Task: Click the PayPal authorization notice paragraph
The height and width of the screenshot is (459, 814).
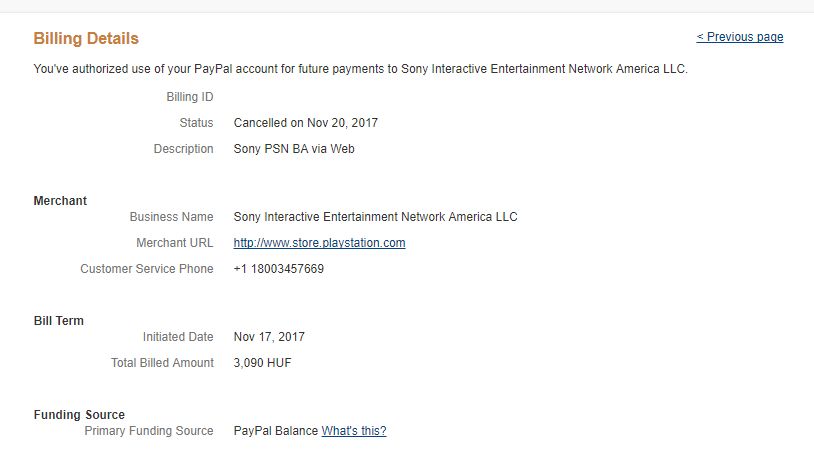Action: tap(360, 69)
